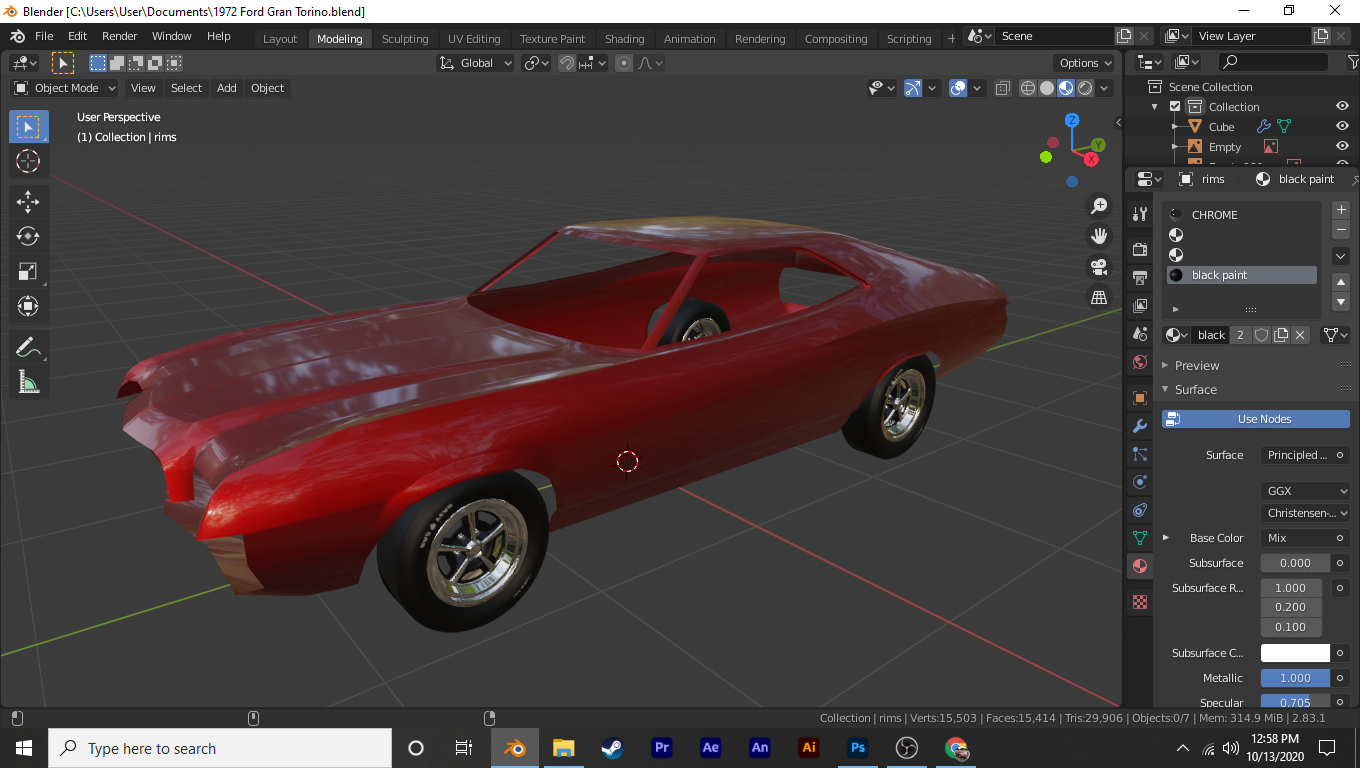Switch perspective/orthographic with the grid icon
This screenshot has height=768, width=1360.
pos(1099,297)
